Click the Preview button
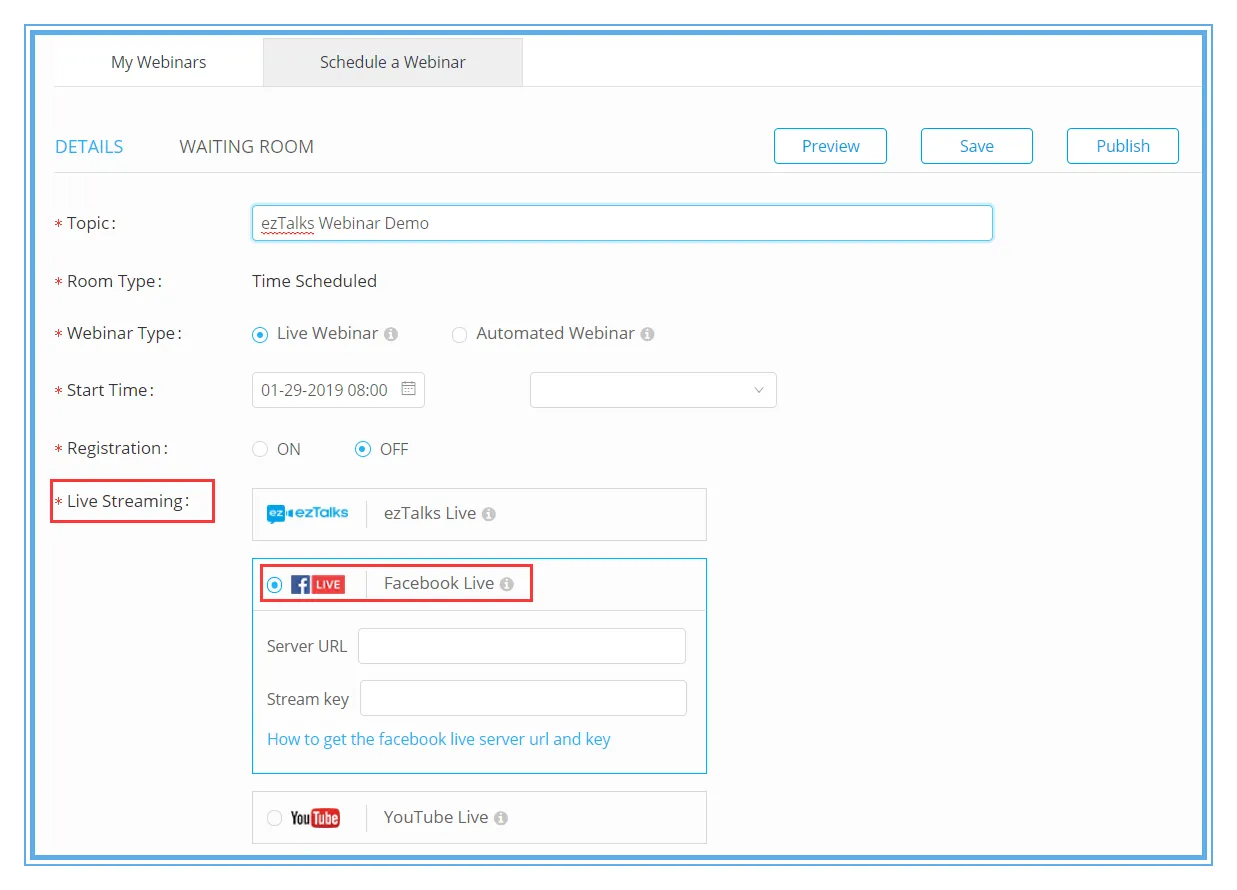The image size is (1237, 890). click(x=830, y=146)
